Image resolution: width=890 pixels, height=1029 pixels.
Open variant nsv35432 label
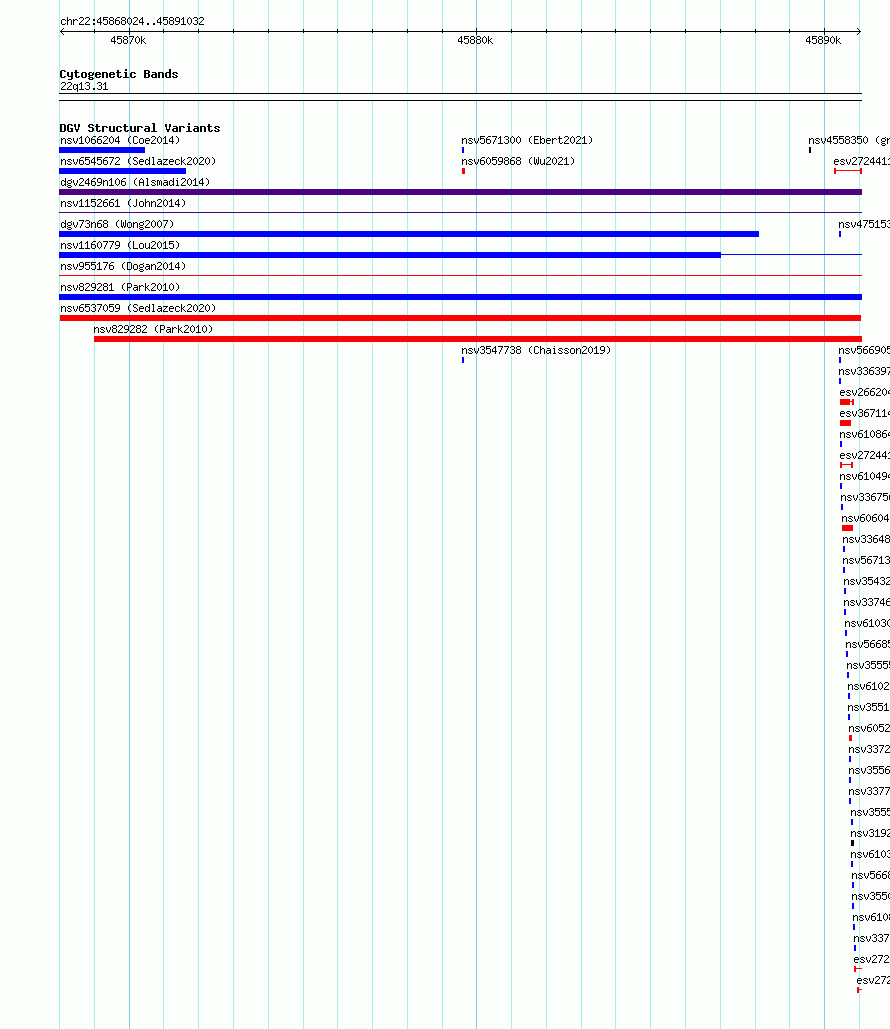(866, 581)
